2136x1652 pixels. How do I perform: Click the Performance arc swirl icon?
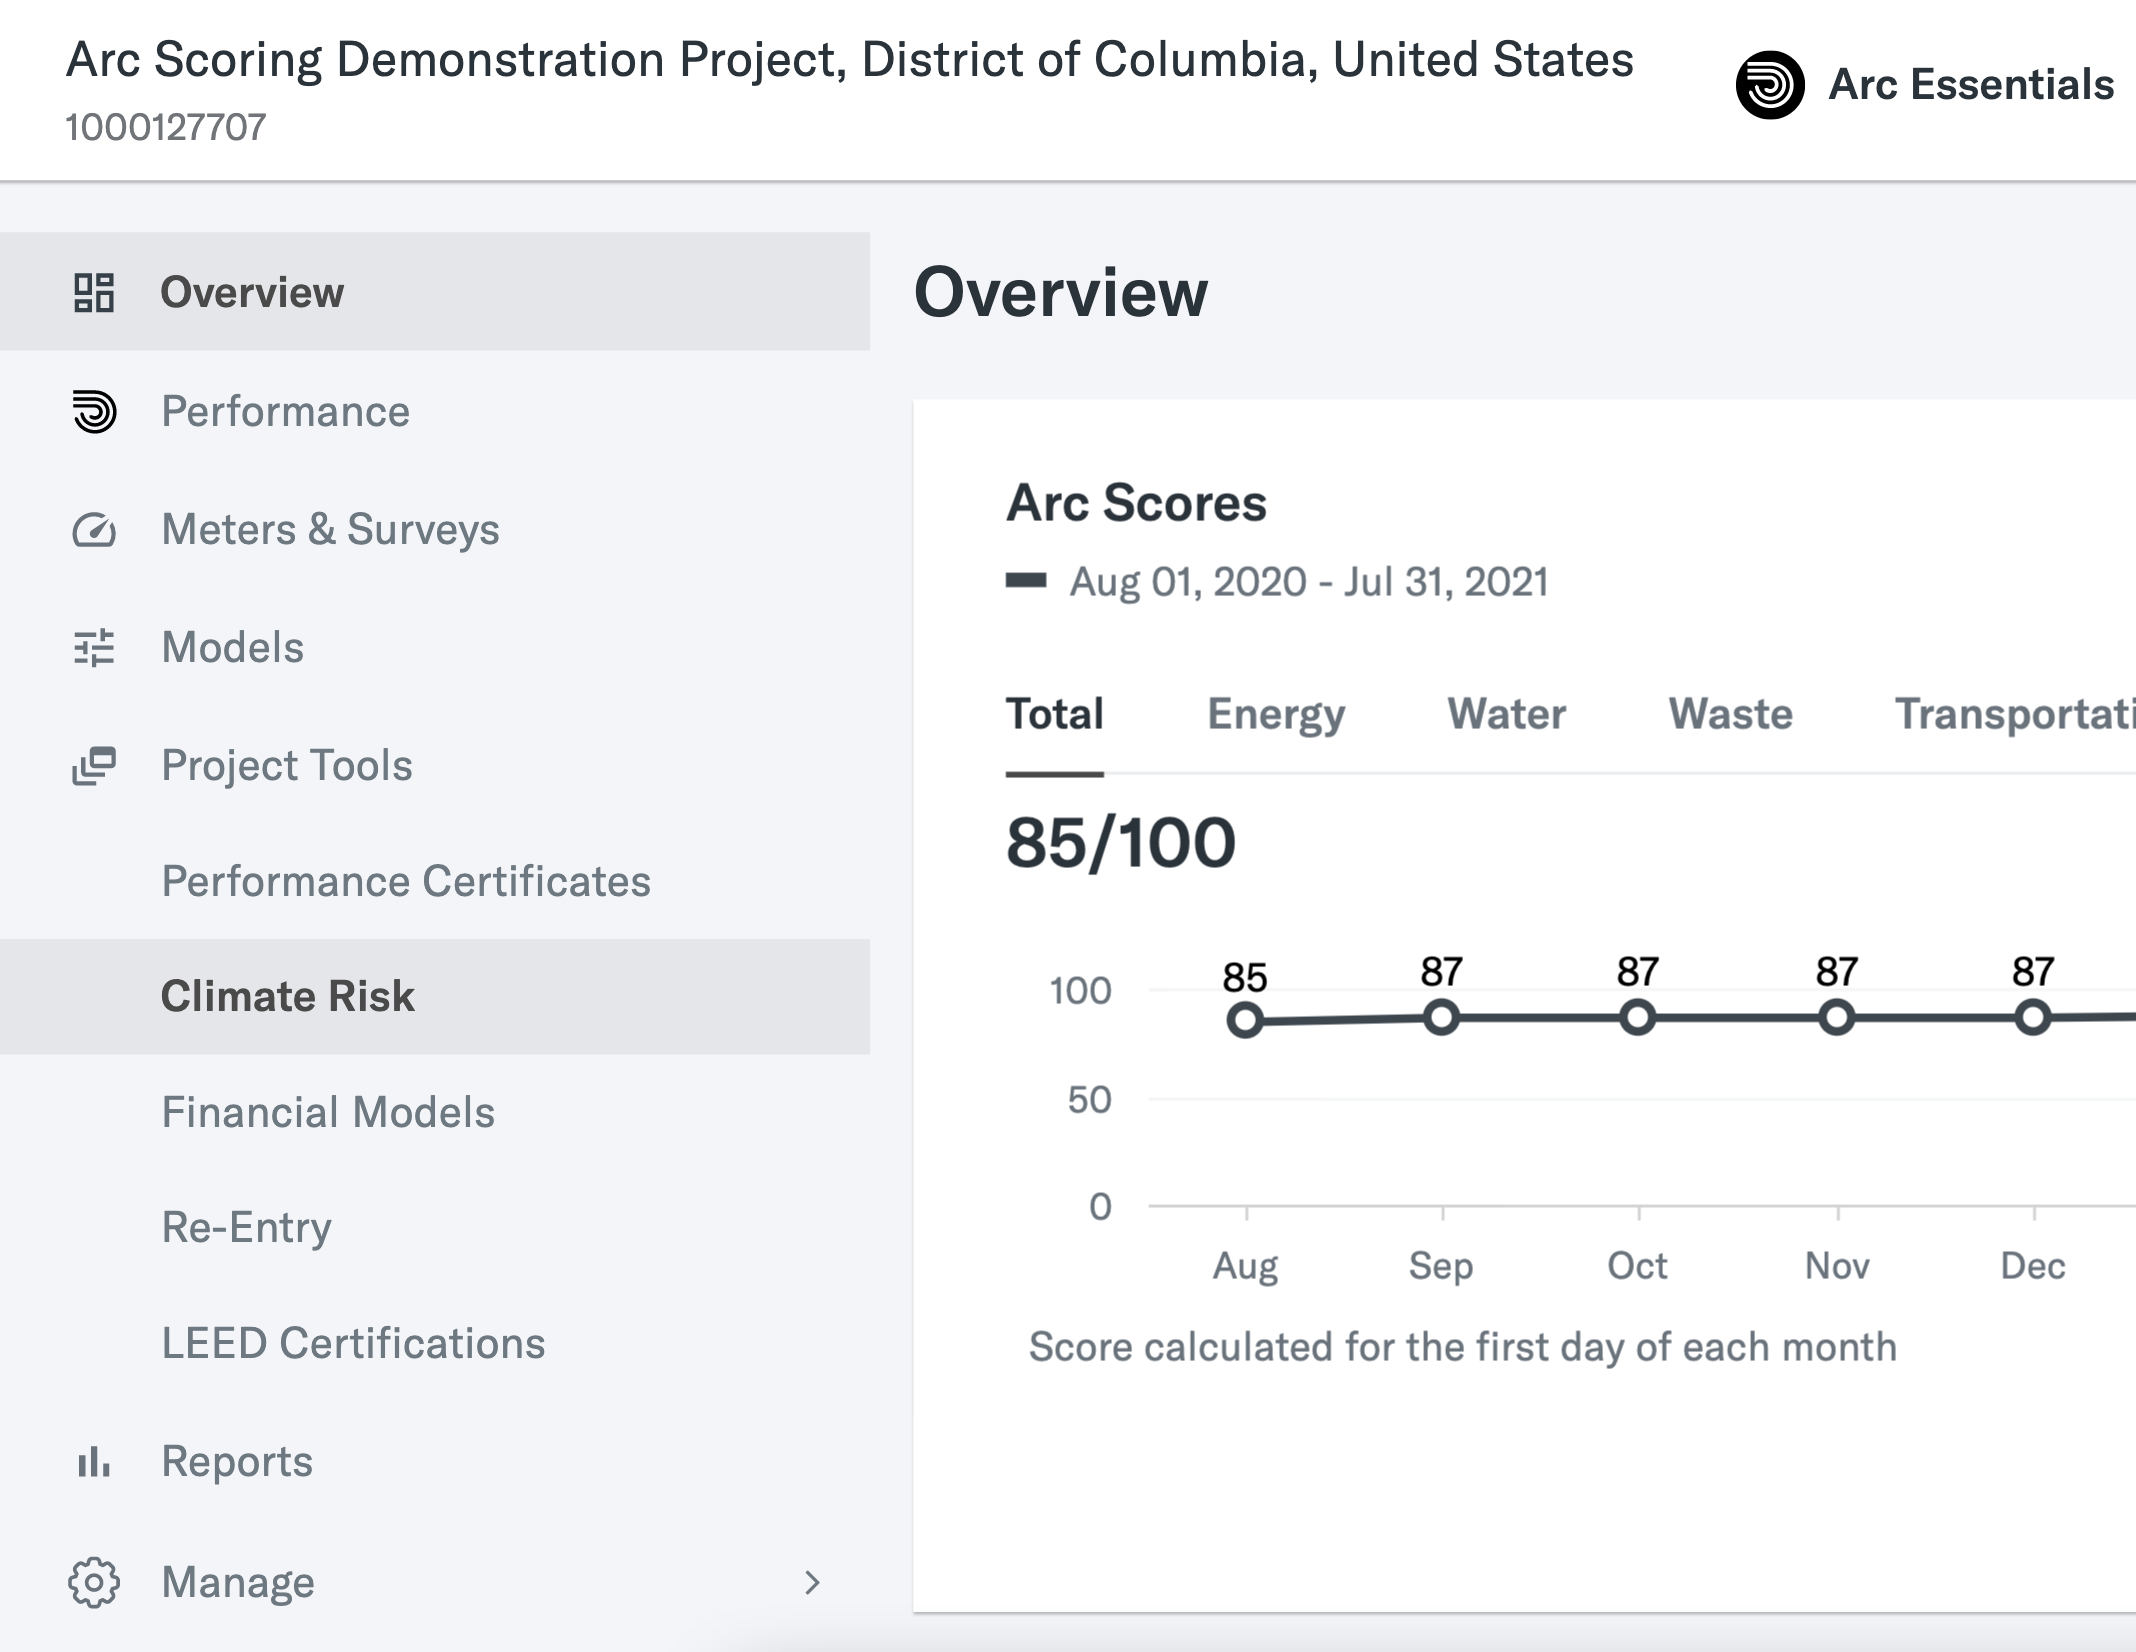click(x=94, y=411)
